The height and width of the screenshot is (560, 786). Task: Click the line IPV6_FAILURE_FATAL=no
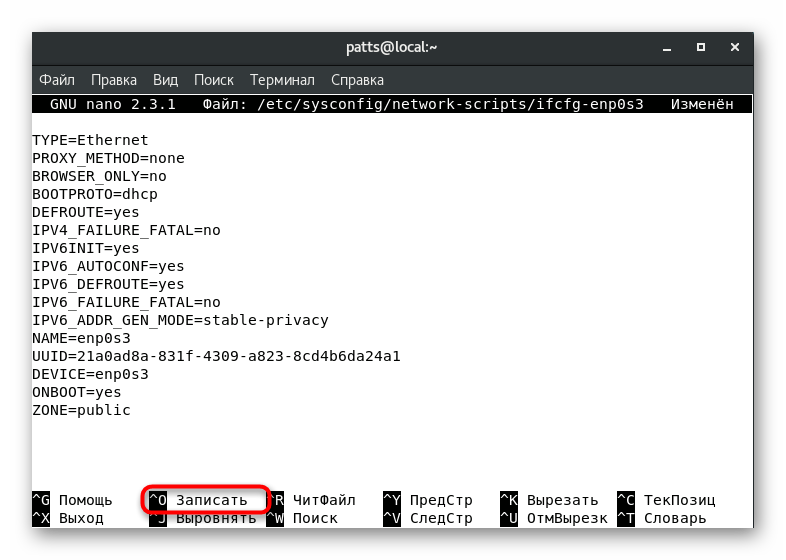(126, 302)
